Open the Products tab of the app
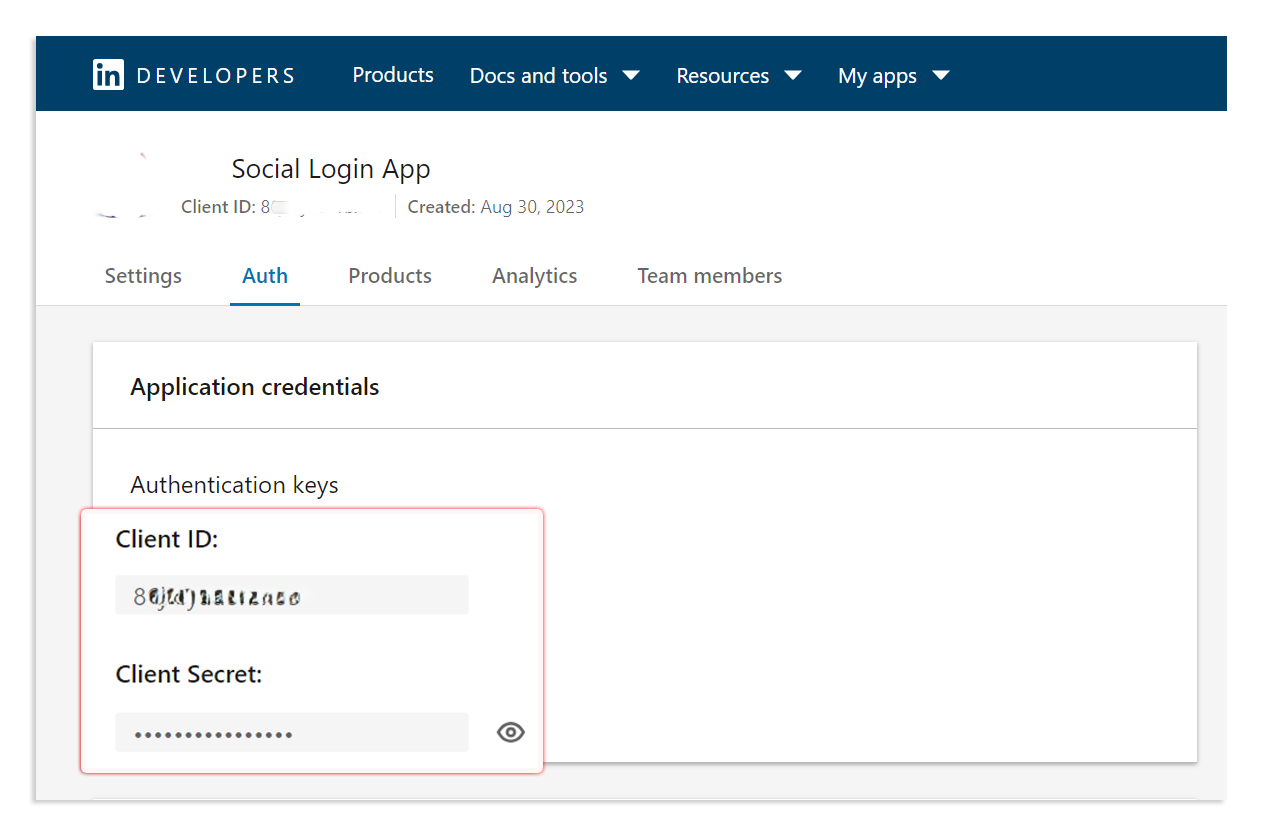 click(x=389, y=275)
